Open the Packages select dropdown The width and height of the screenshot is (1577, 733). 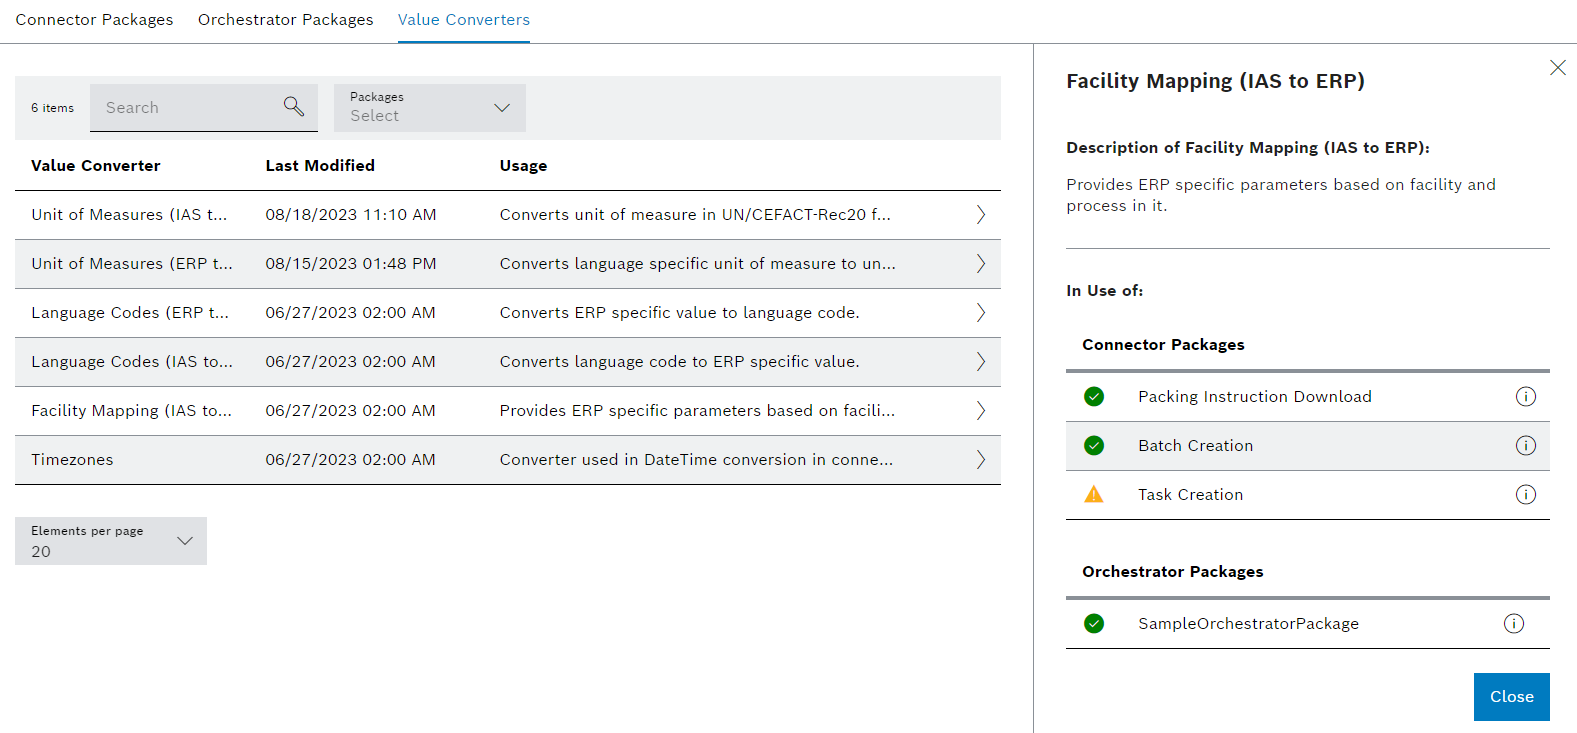click(x=430, y=108)
